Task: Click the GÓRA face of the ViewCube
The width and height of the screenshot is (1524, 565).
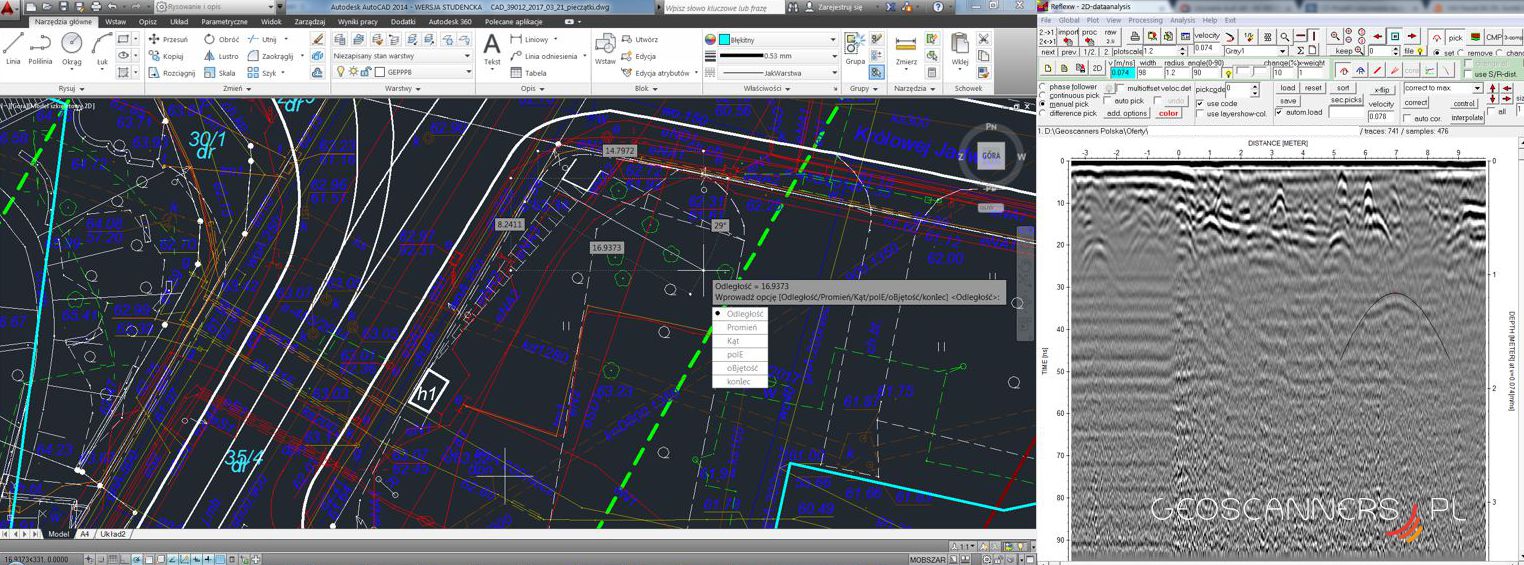Action: click(x=991, y=156)
